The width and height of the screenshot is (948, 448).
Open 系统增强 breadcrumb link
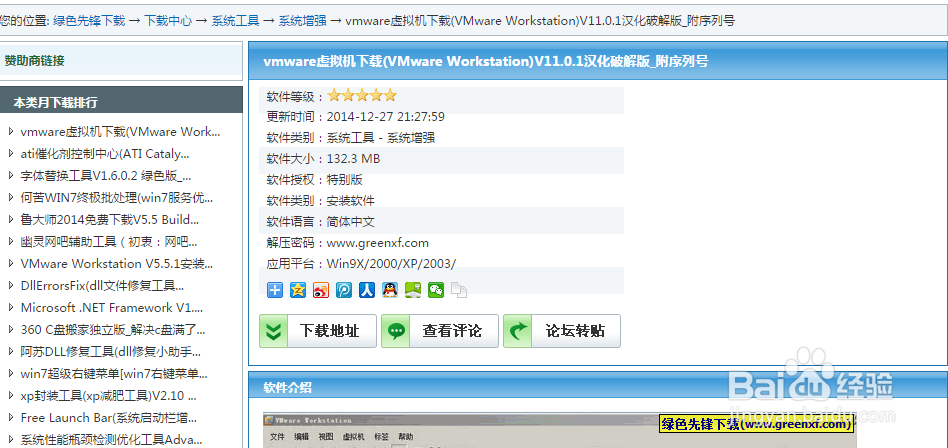pos(302,21)
